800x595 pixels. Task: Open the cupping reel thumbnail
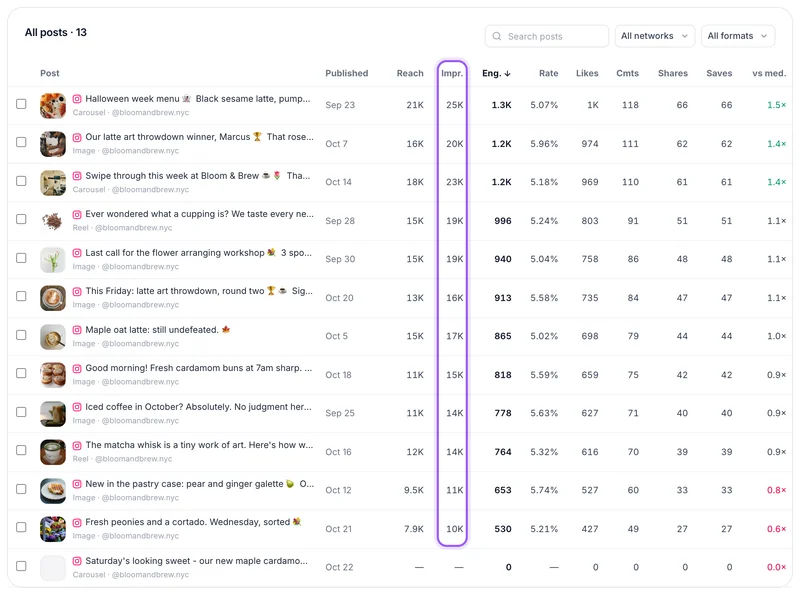click(53, 221)
